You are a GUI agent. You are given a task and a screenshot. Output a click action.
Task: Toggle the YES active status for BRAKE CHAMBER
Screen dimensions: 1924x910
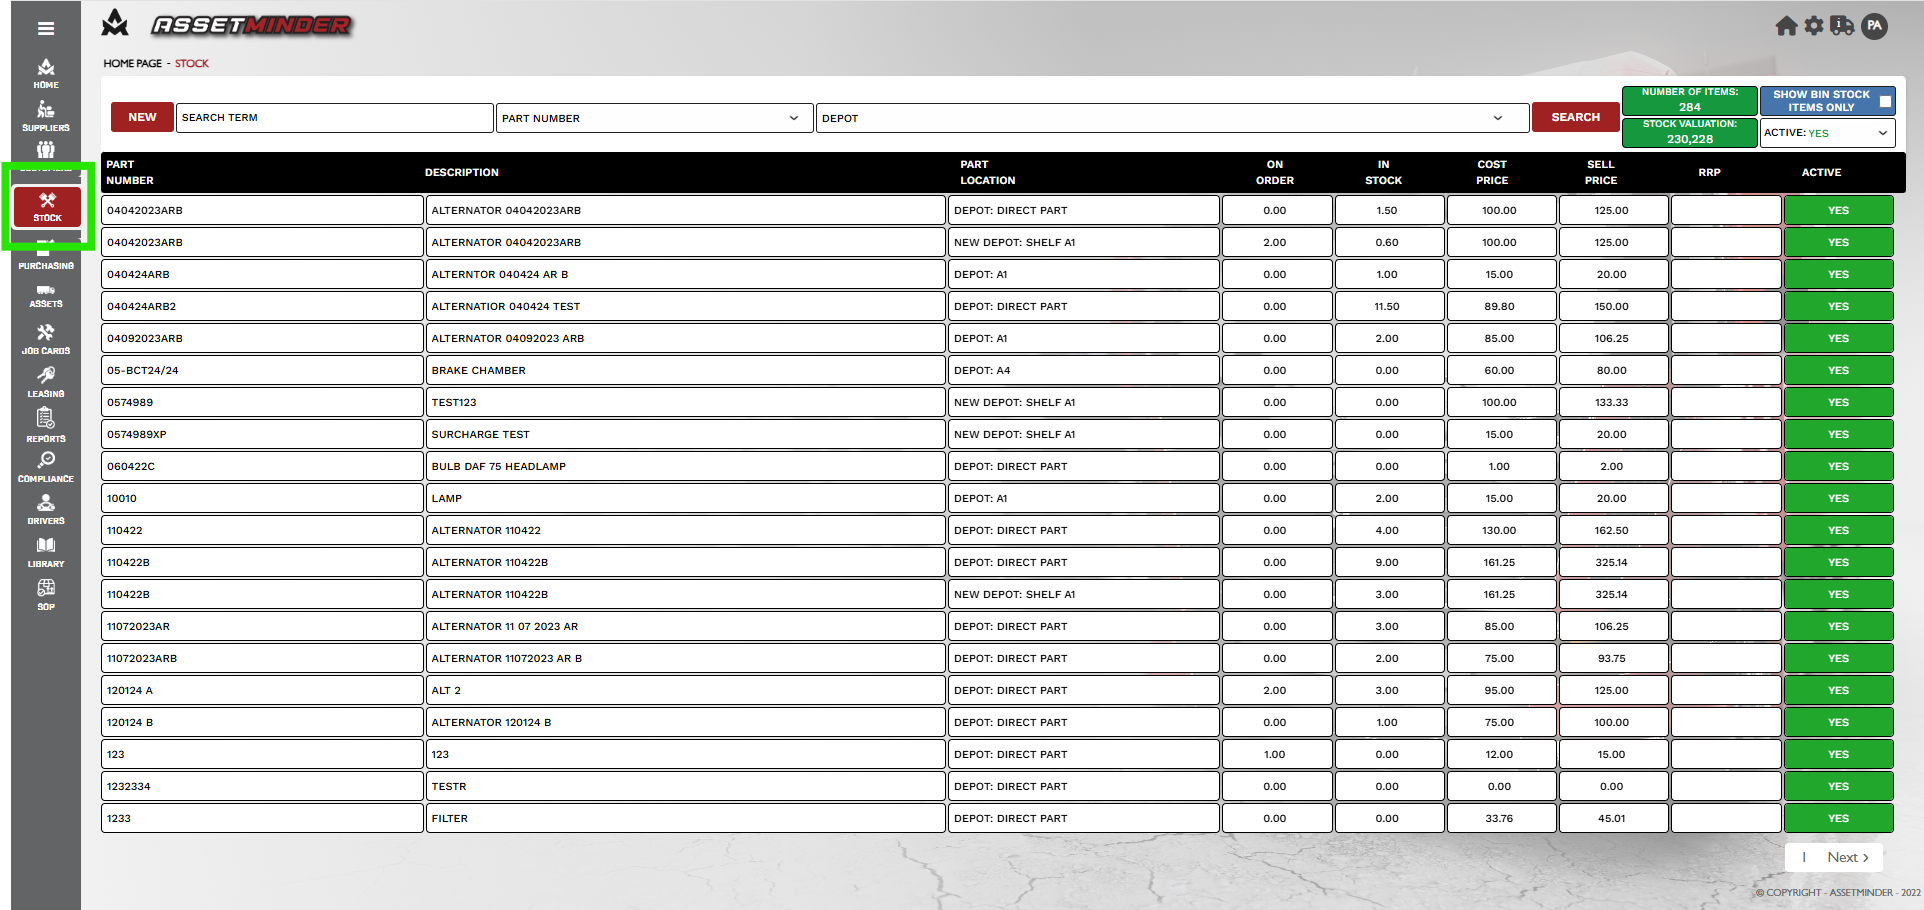(x=1838, y=370)
